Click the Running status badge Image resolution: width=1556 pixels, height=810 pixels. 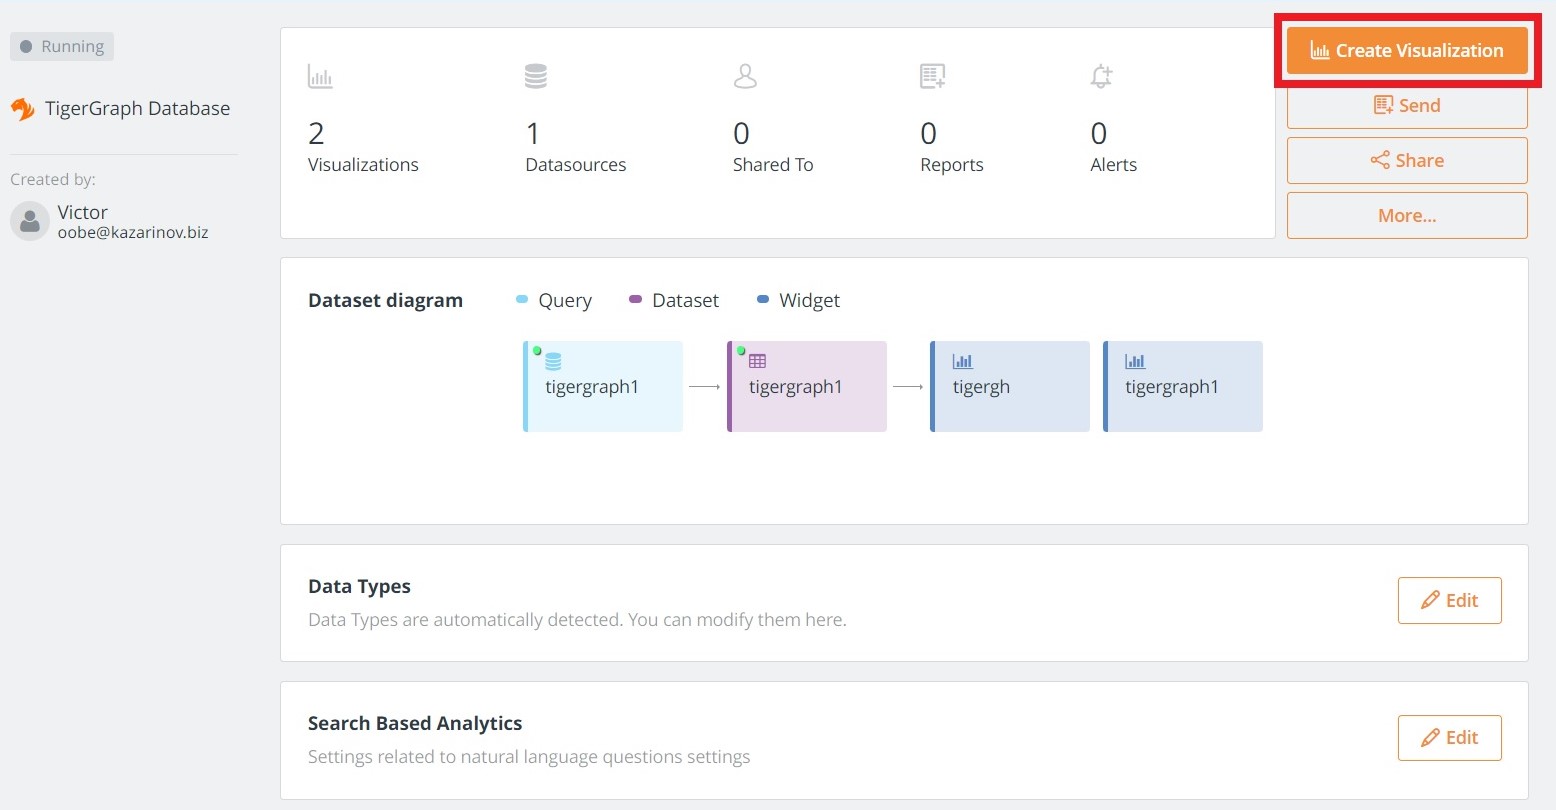pyautogui.click(x=62, y=47)
